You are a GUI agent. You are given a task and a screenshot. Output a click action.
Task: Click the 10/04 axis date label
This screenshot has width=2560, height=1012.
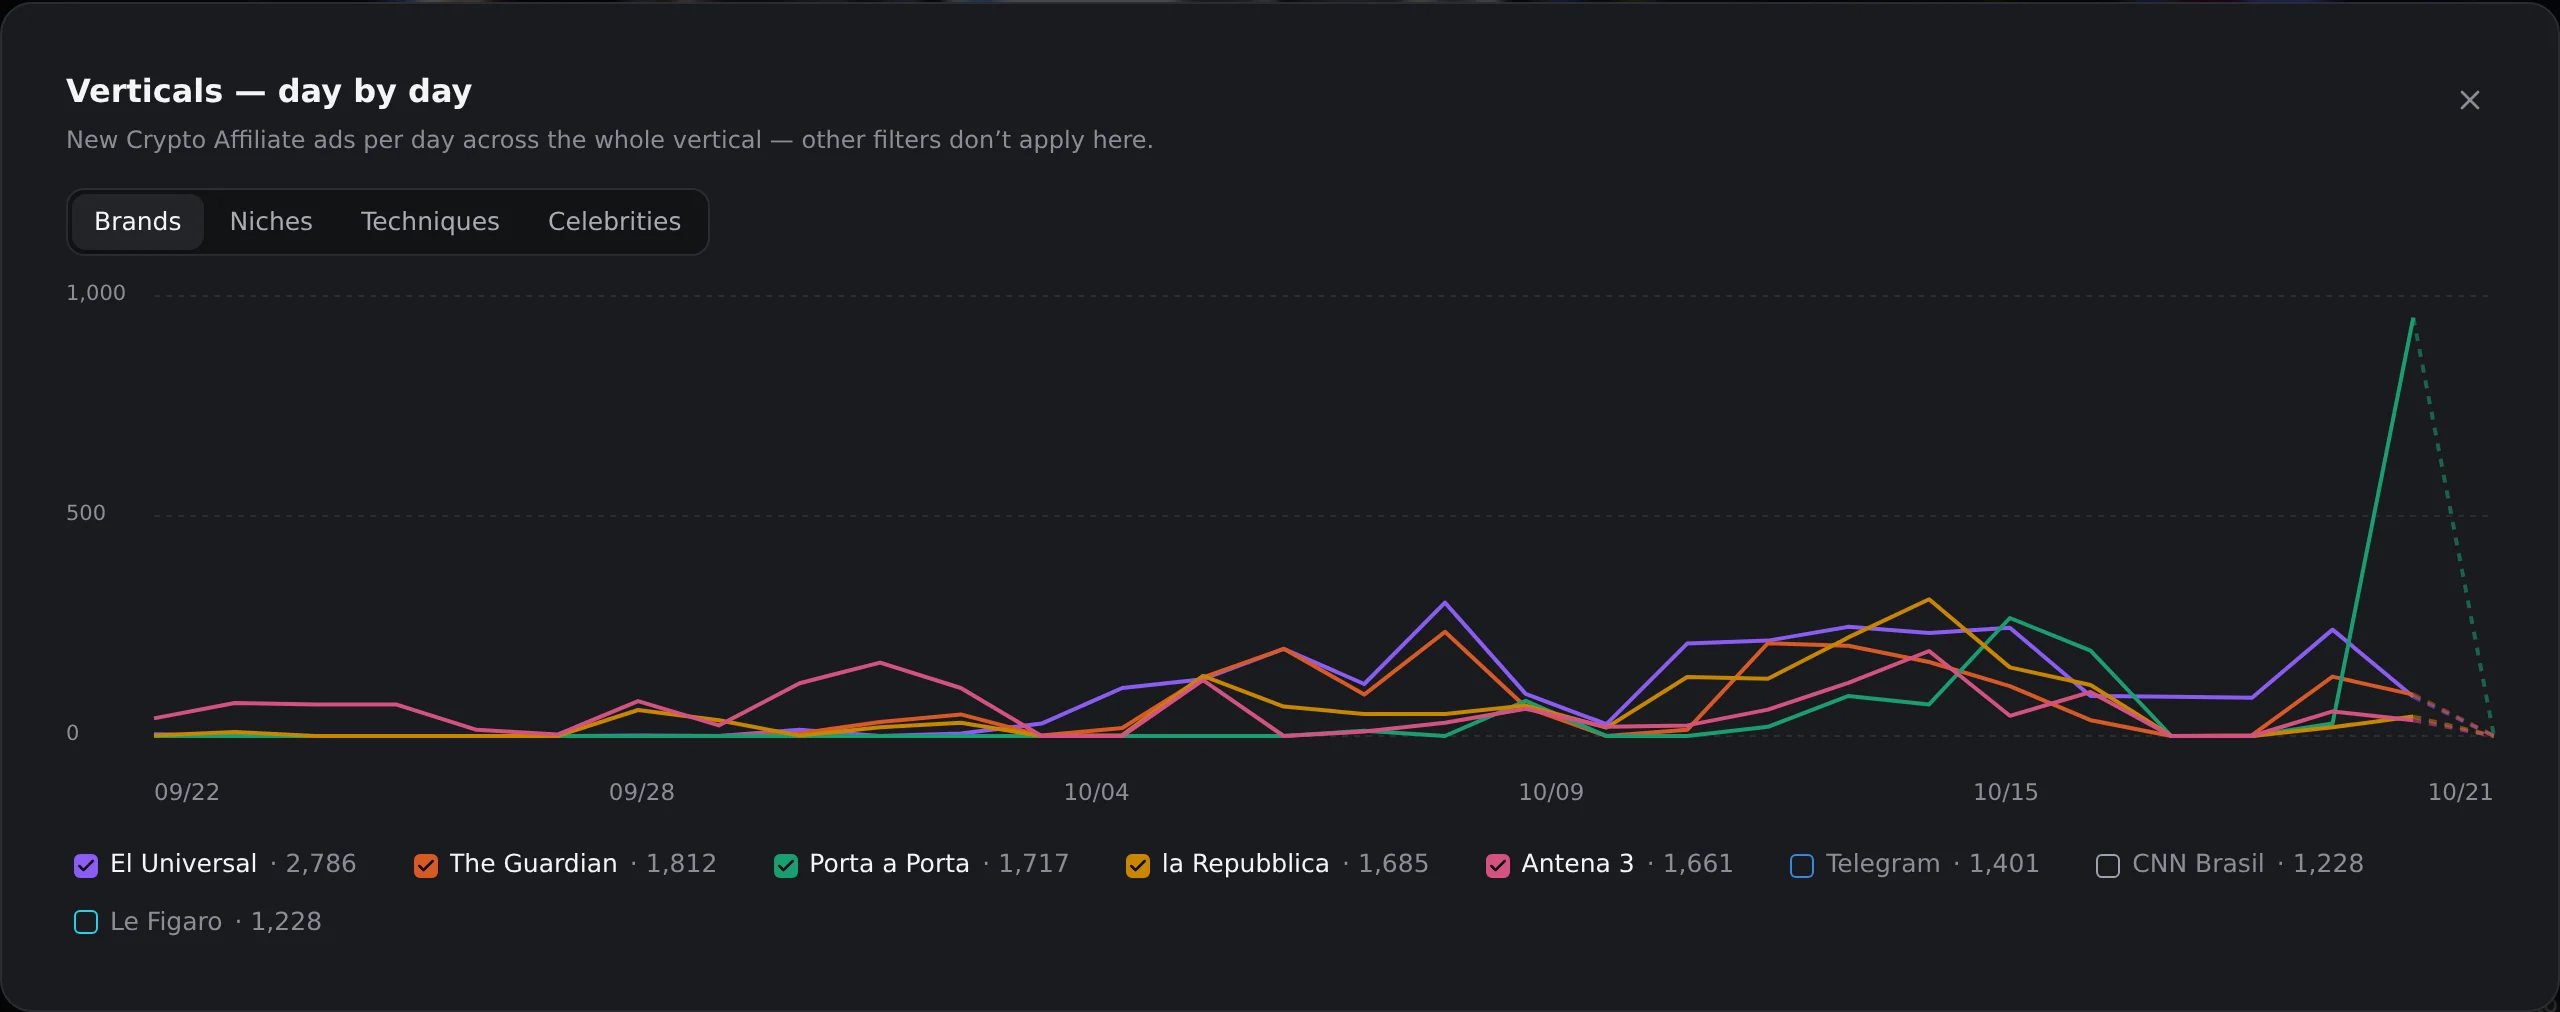pyautogui.click(x=1096, y=792)
